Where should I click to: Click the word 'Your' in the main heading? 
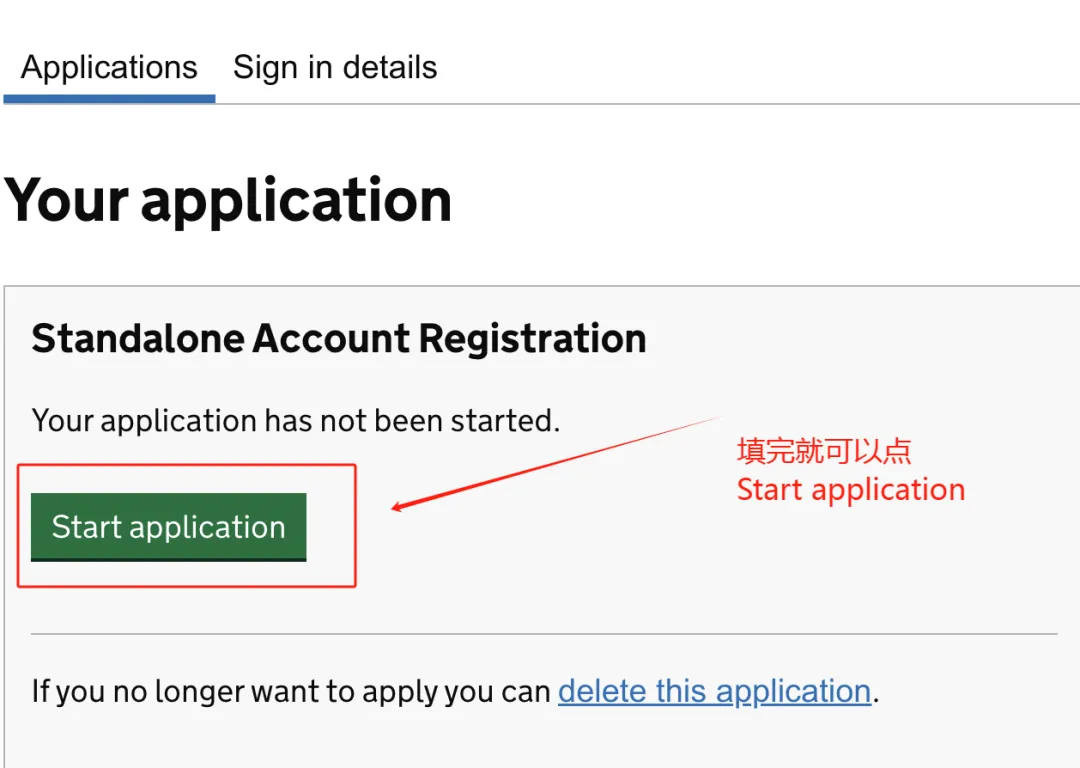66,200
